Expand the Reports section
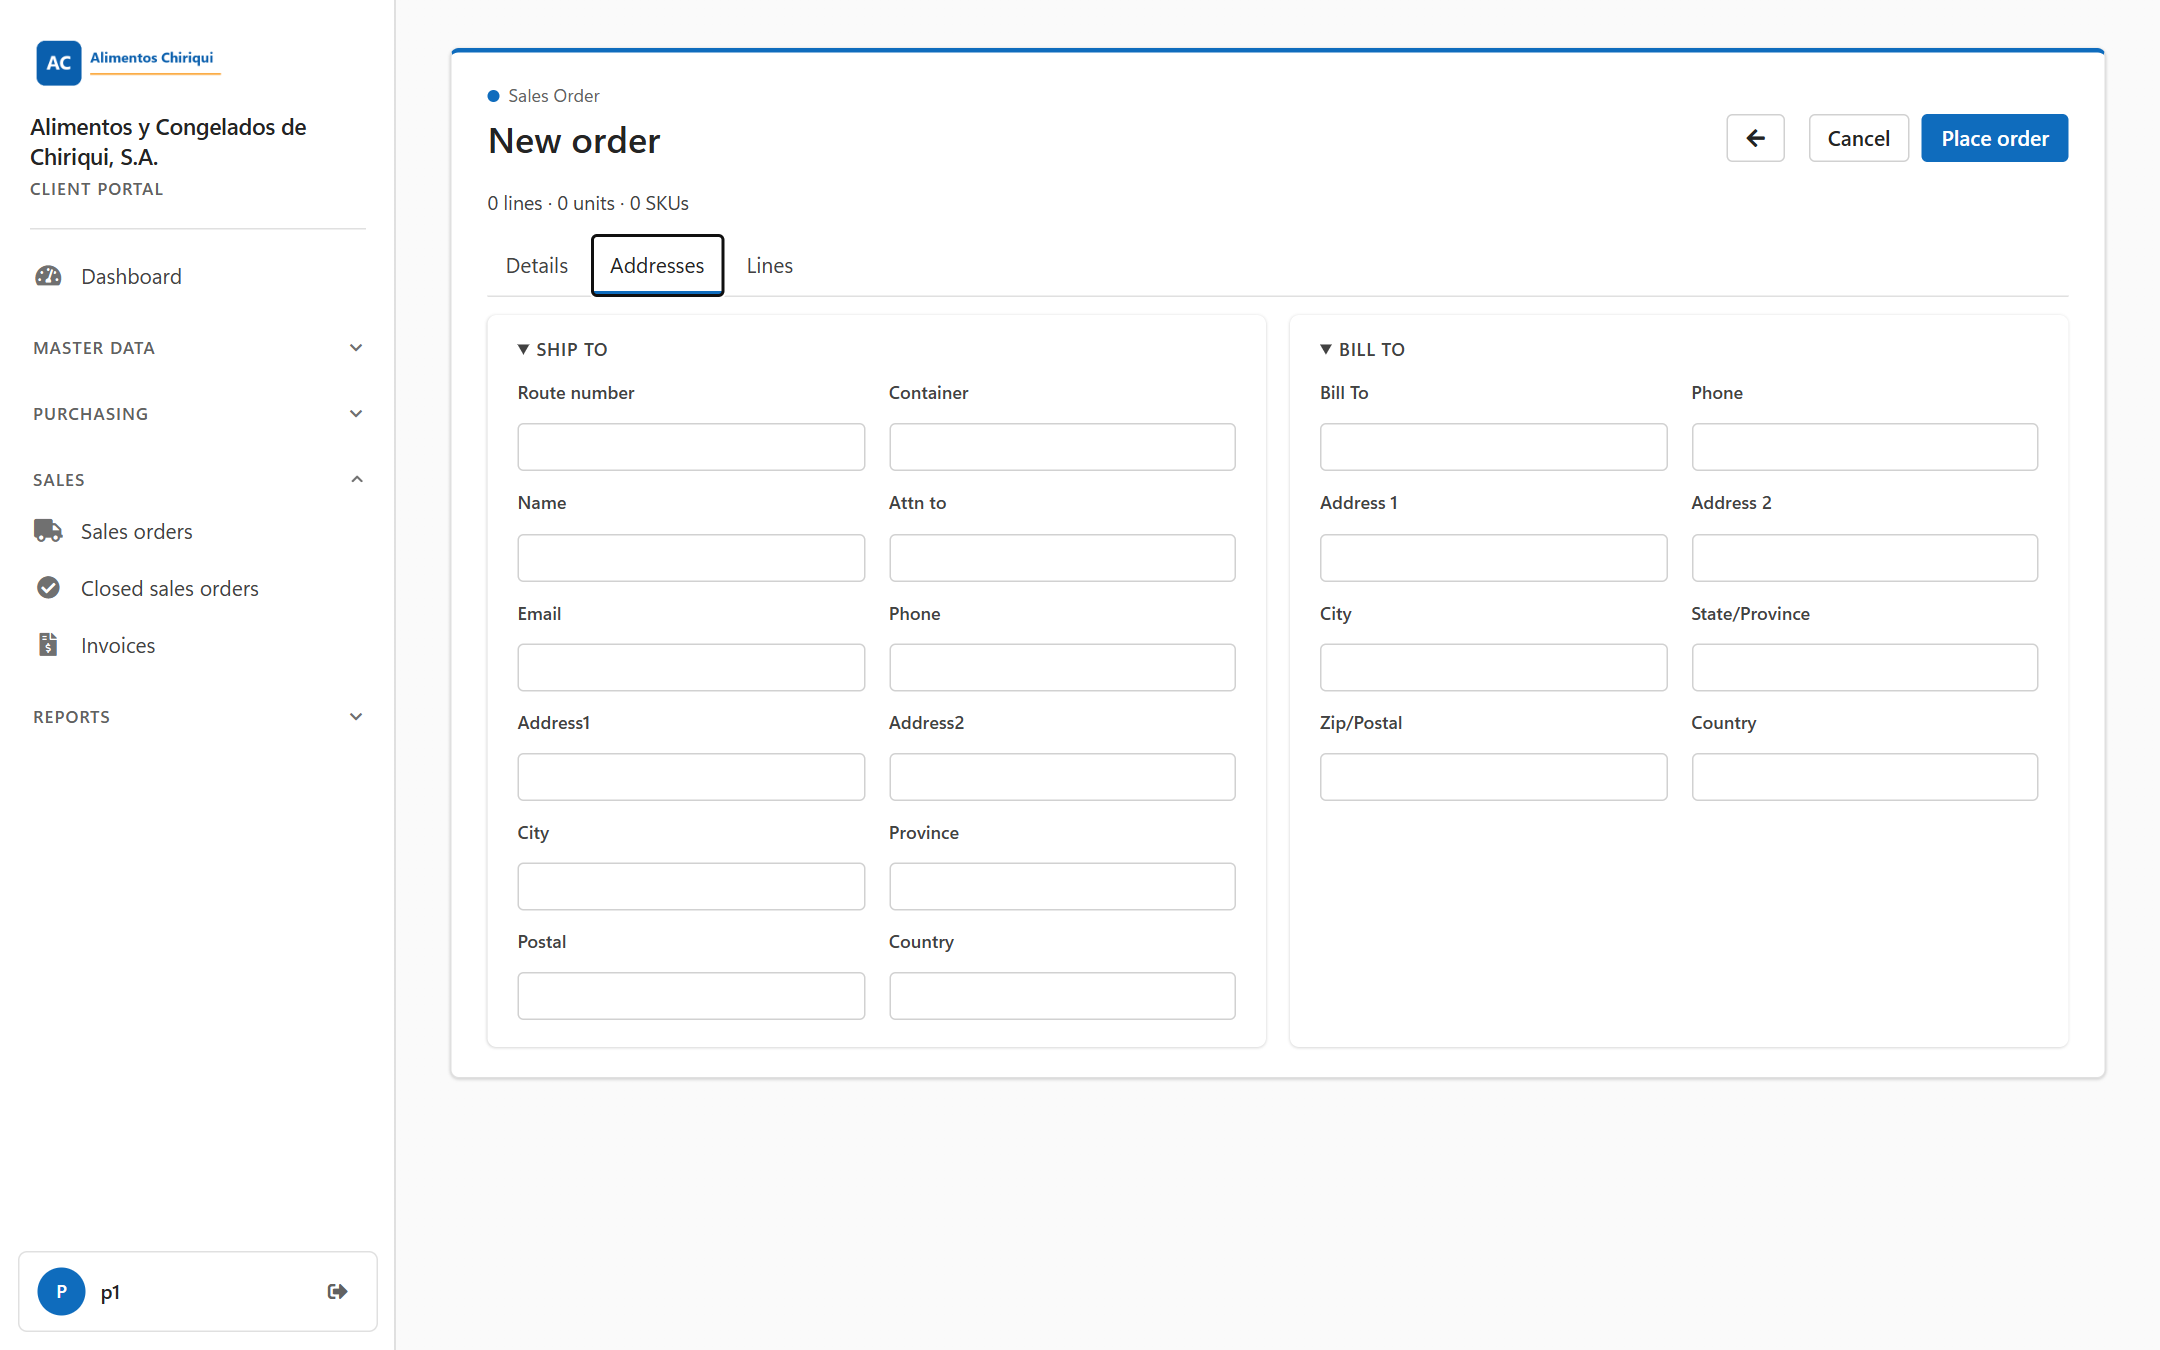Image resolution: width=2160 pixels, height=1350 pixels. click(x=197, y=717)
